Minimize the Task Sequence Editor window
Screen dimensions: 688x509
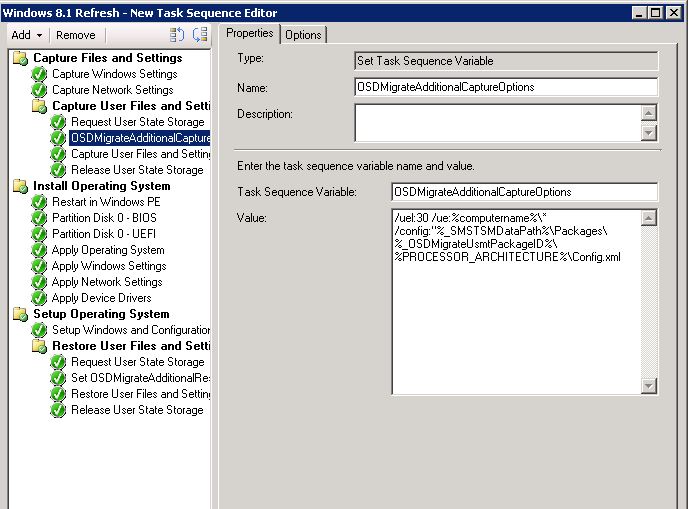click(x=639, y=13)
